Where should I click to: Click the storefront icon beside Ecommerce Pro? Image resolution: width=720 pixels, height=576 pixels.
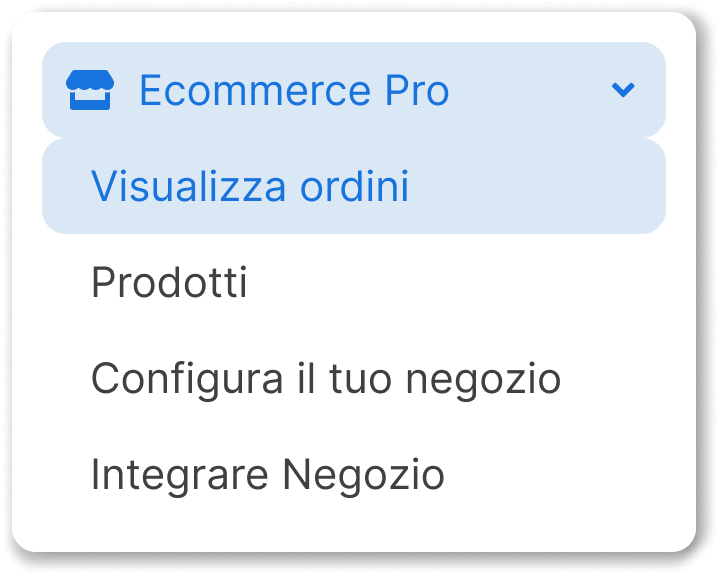(x=90, y=90)
